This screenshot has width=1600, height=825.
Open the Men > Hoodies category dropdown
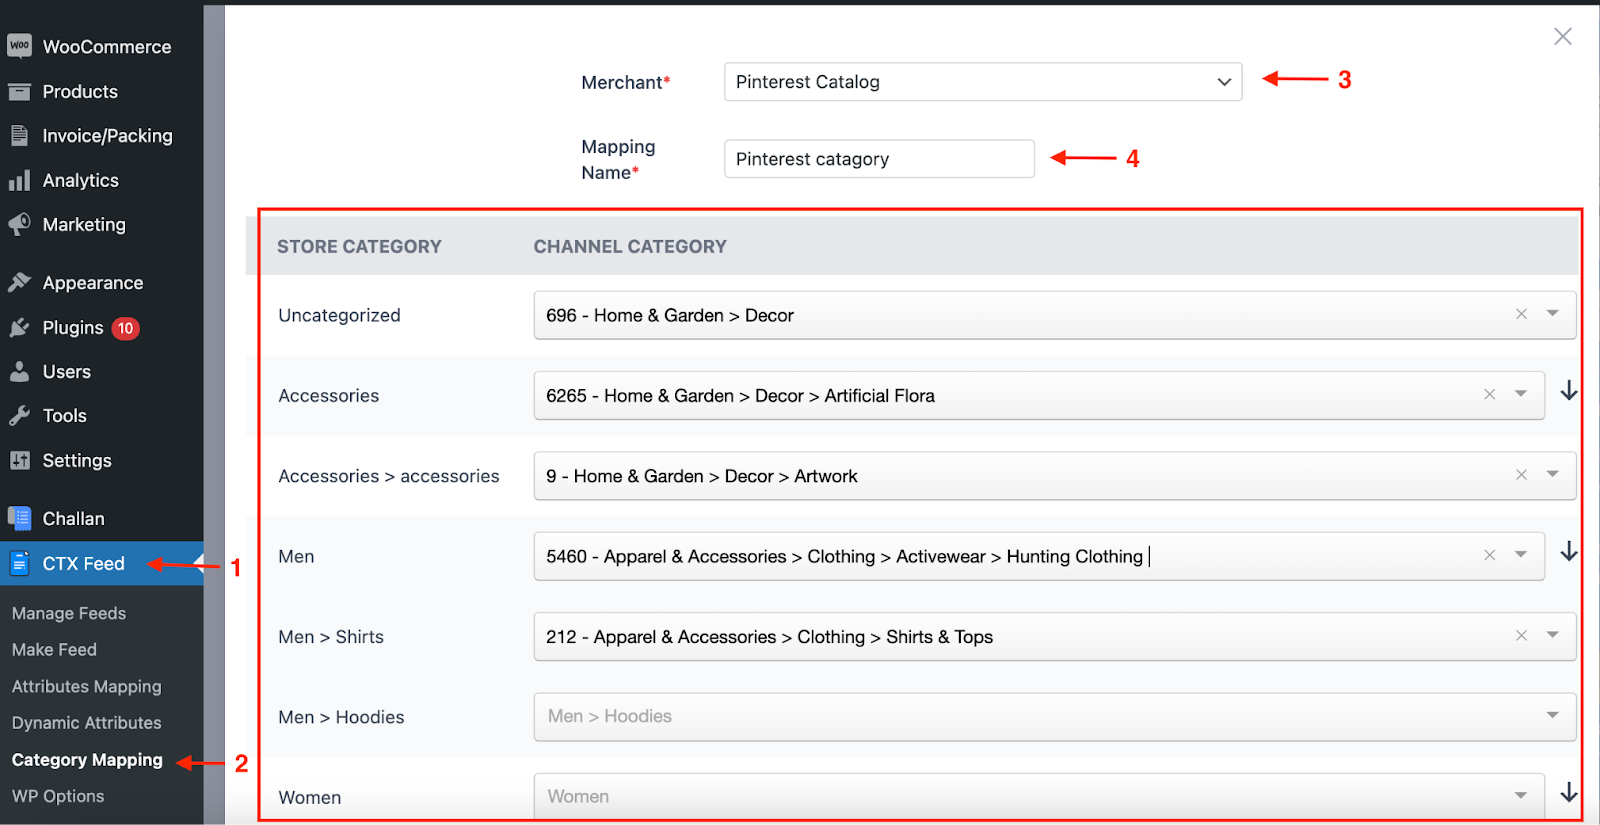point(1055,717)
